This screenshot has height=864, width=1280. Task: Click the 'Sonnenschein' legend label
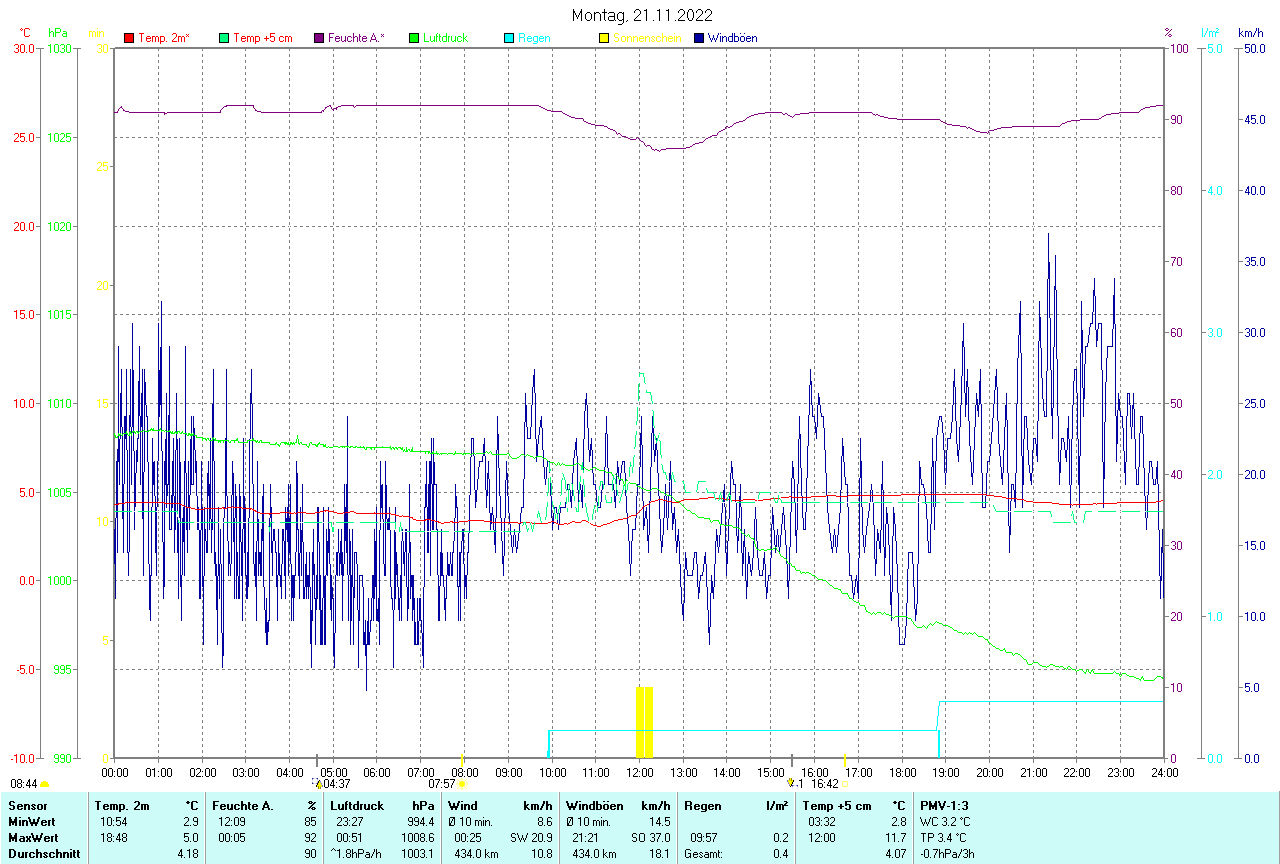coord(647,38)
